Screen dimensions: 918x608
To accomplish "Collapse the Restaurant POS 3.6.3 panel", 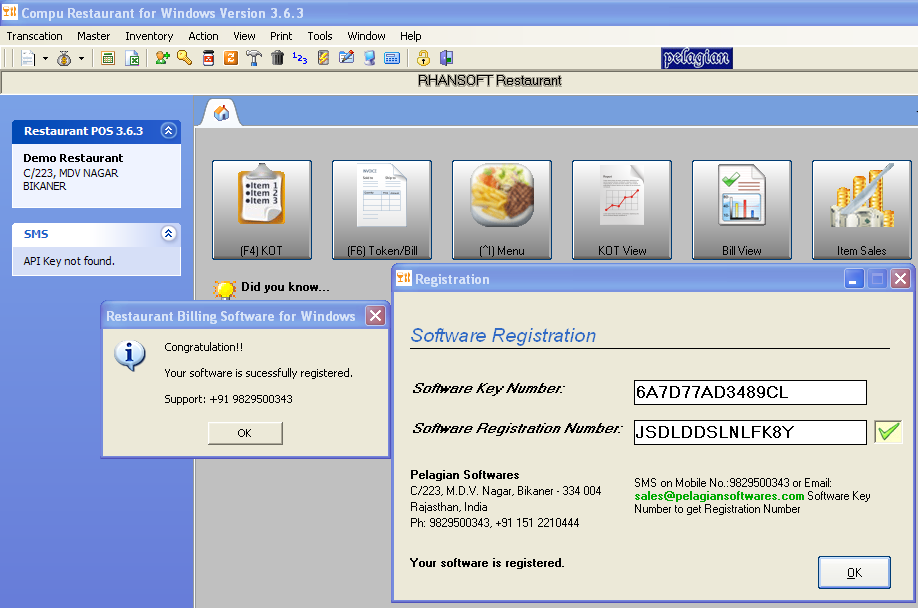I will (x=169, y=130).
